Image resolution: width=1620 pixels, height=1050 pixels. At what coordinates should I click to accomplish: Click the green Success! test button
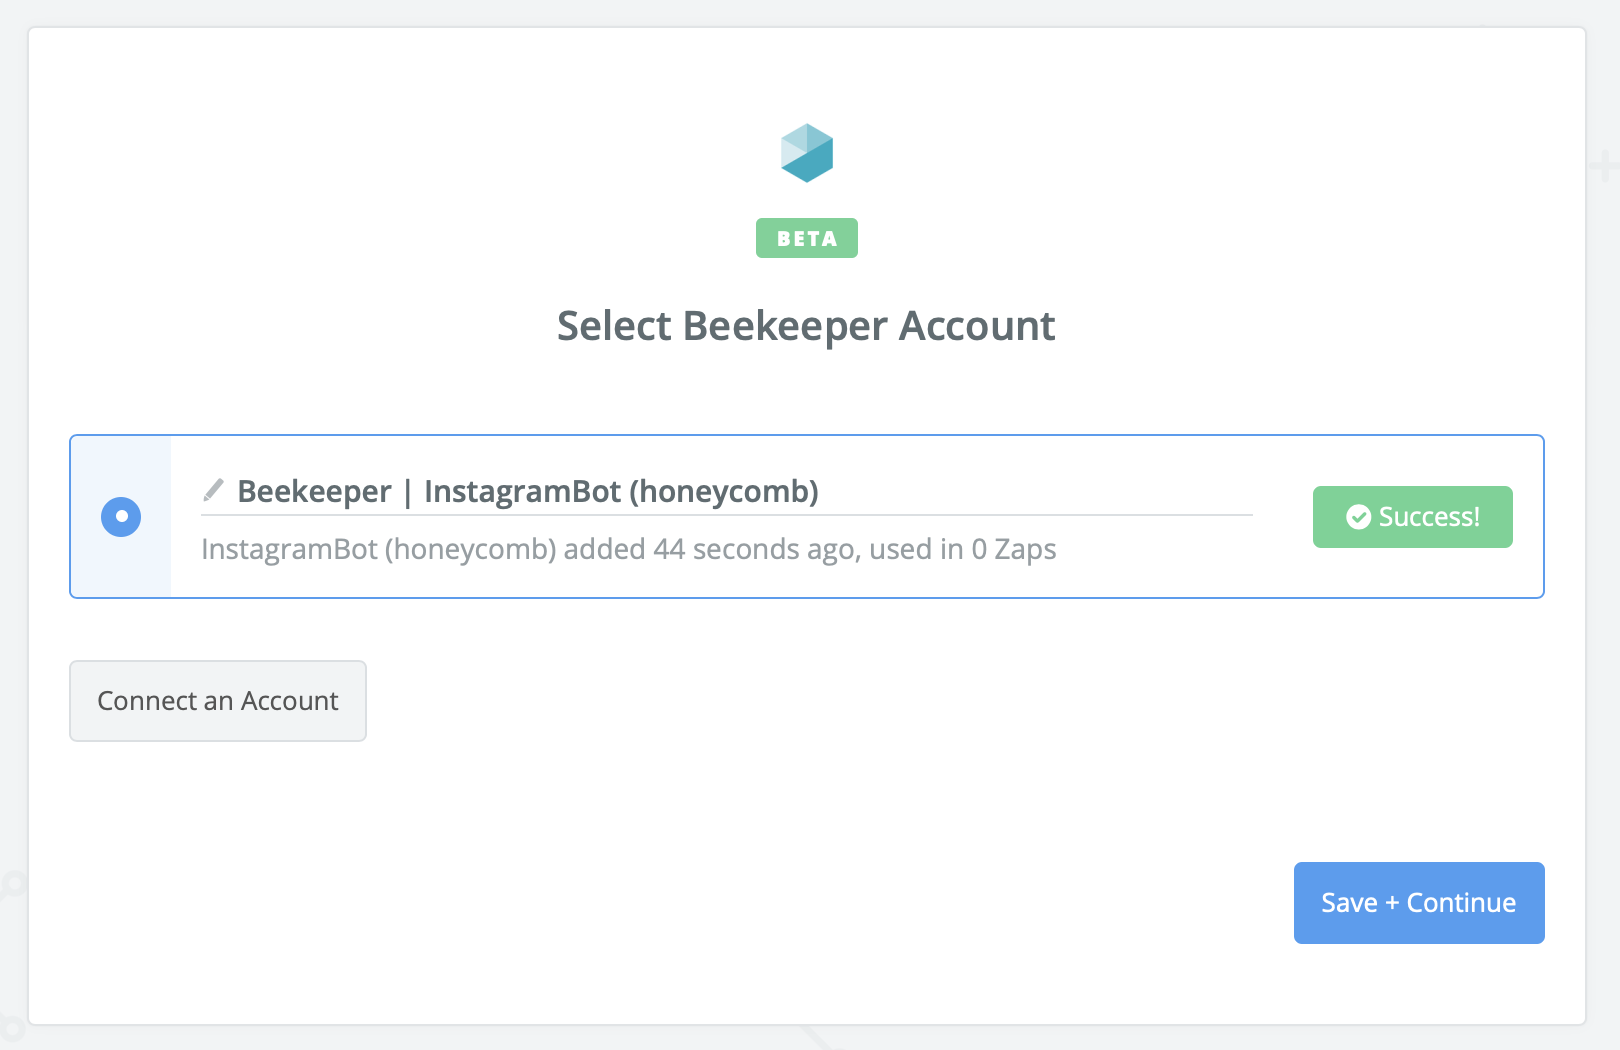click(1412, 517)
